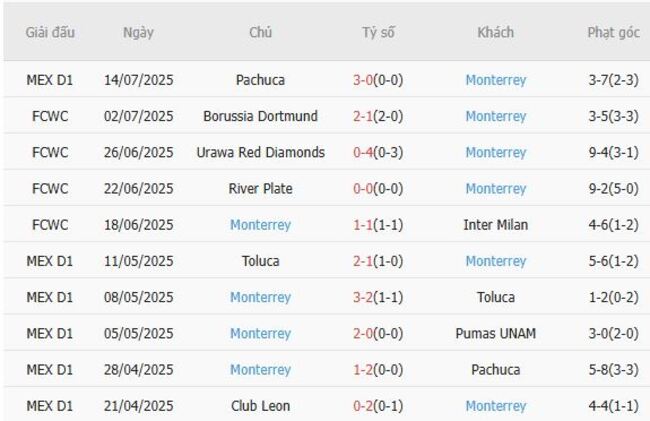The height and width of the screenshot is (421, 650).
Task: Click the "Giải đấu" column header
Action: pos(50,32)
